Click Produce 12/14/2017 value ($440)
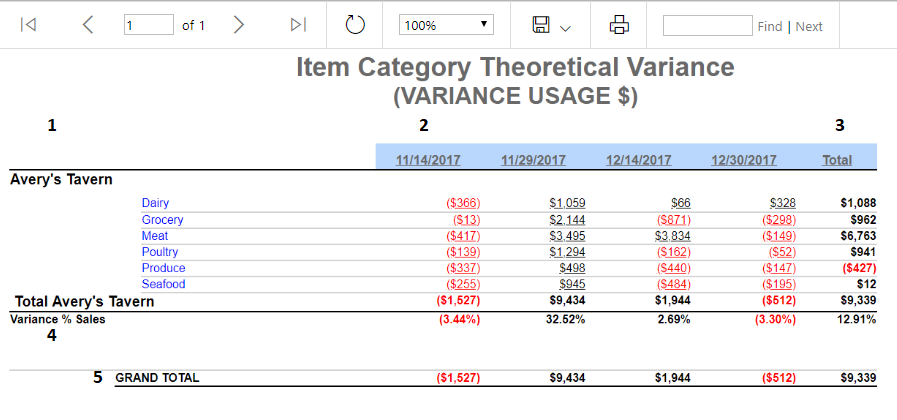 pos(674,268)
